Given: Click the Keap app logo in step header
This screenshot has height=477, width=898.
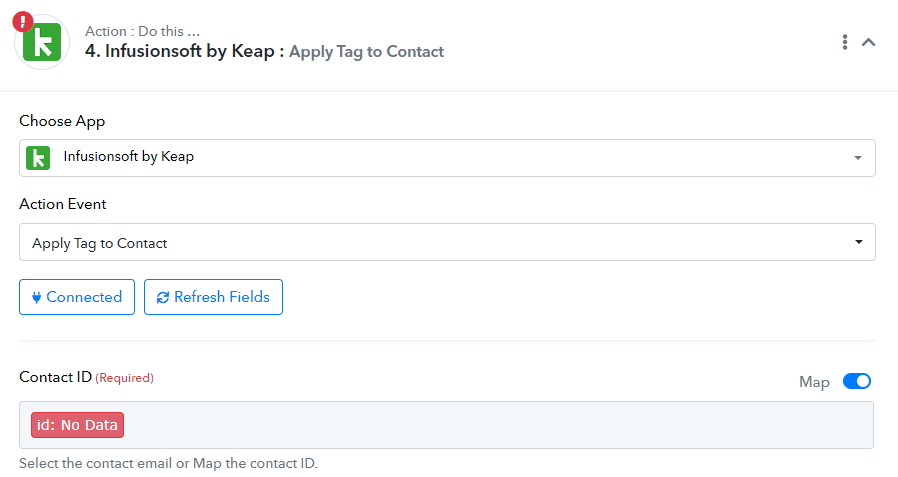Looking at the screenshot, I should (x=42, y=42).
